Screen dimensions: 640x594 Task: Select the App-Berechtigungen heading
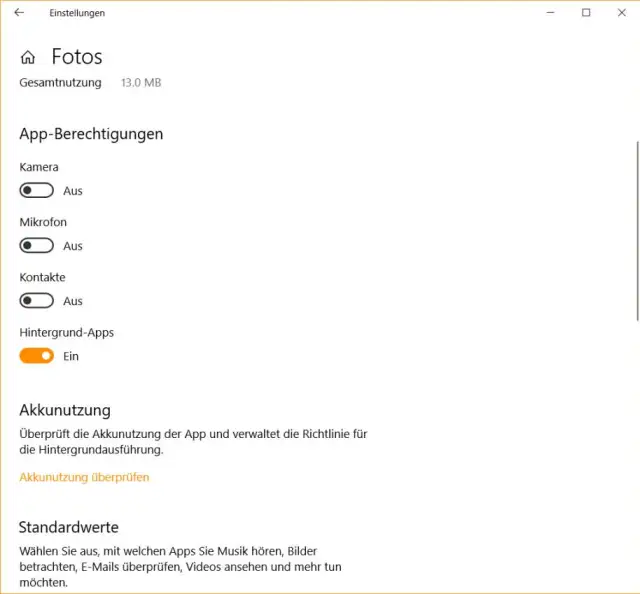click(x=91, y=133)
